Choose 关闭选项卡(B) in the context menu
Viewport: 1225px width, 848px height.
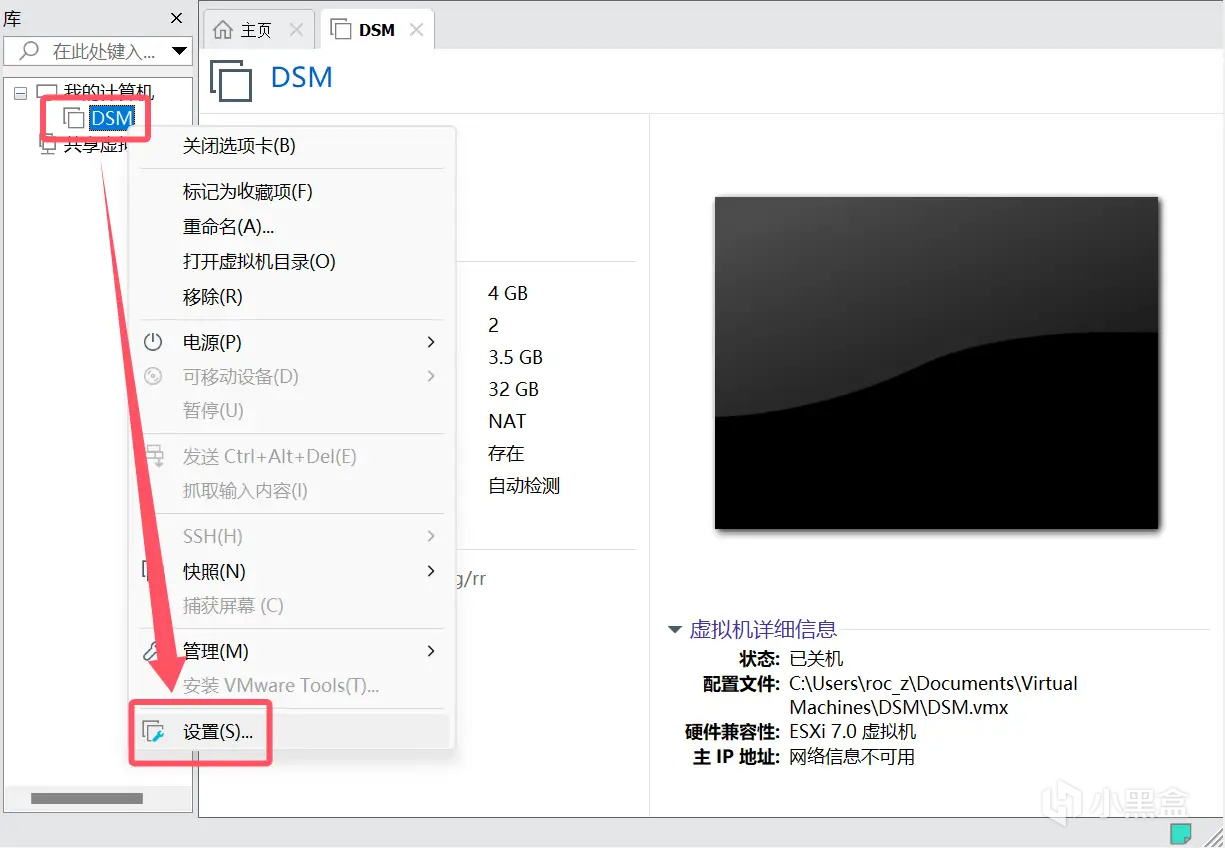click(292, 146)
